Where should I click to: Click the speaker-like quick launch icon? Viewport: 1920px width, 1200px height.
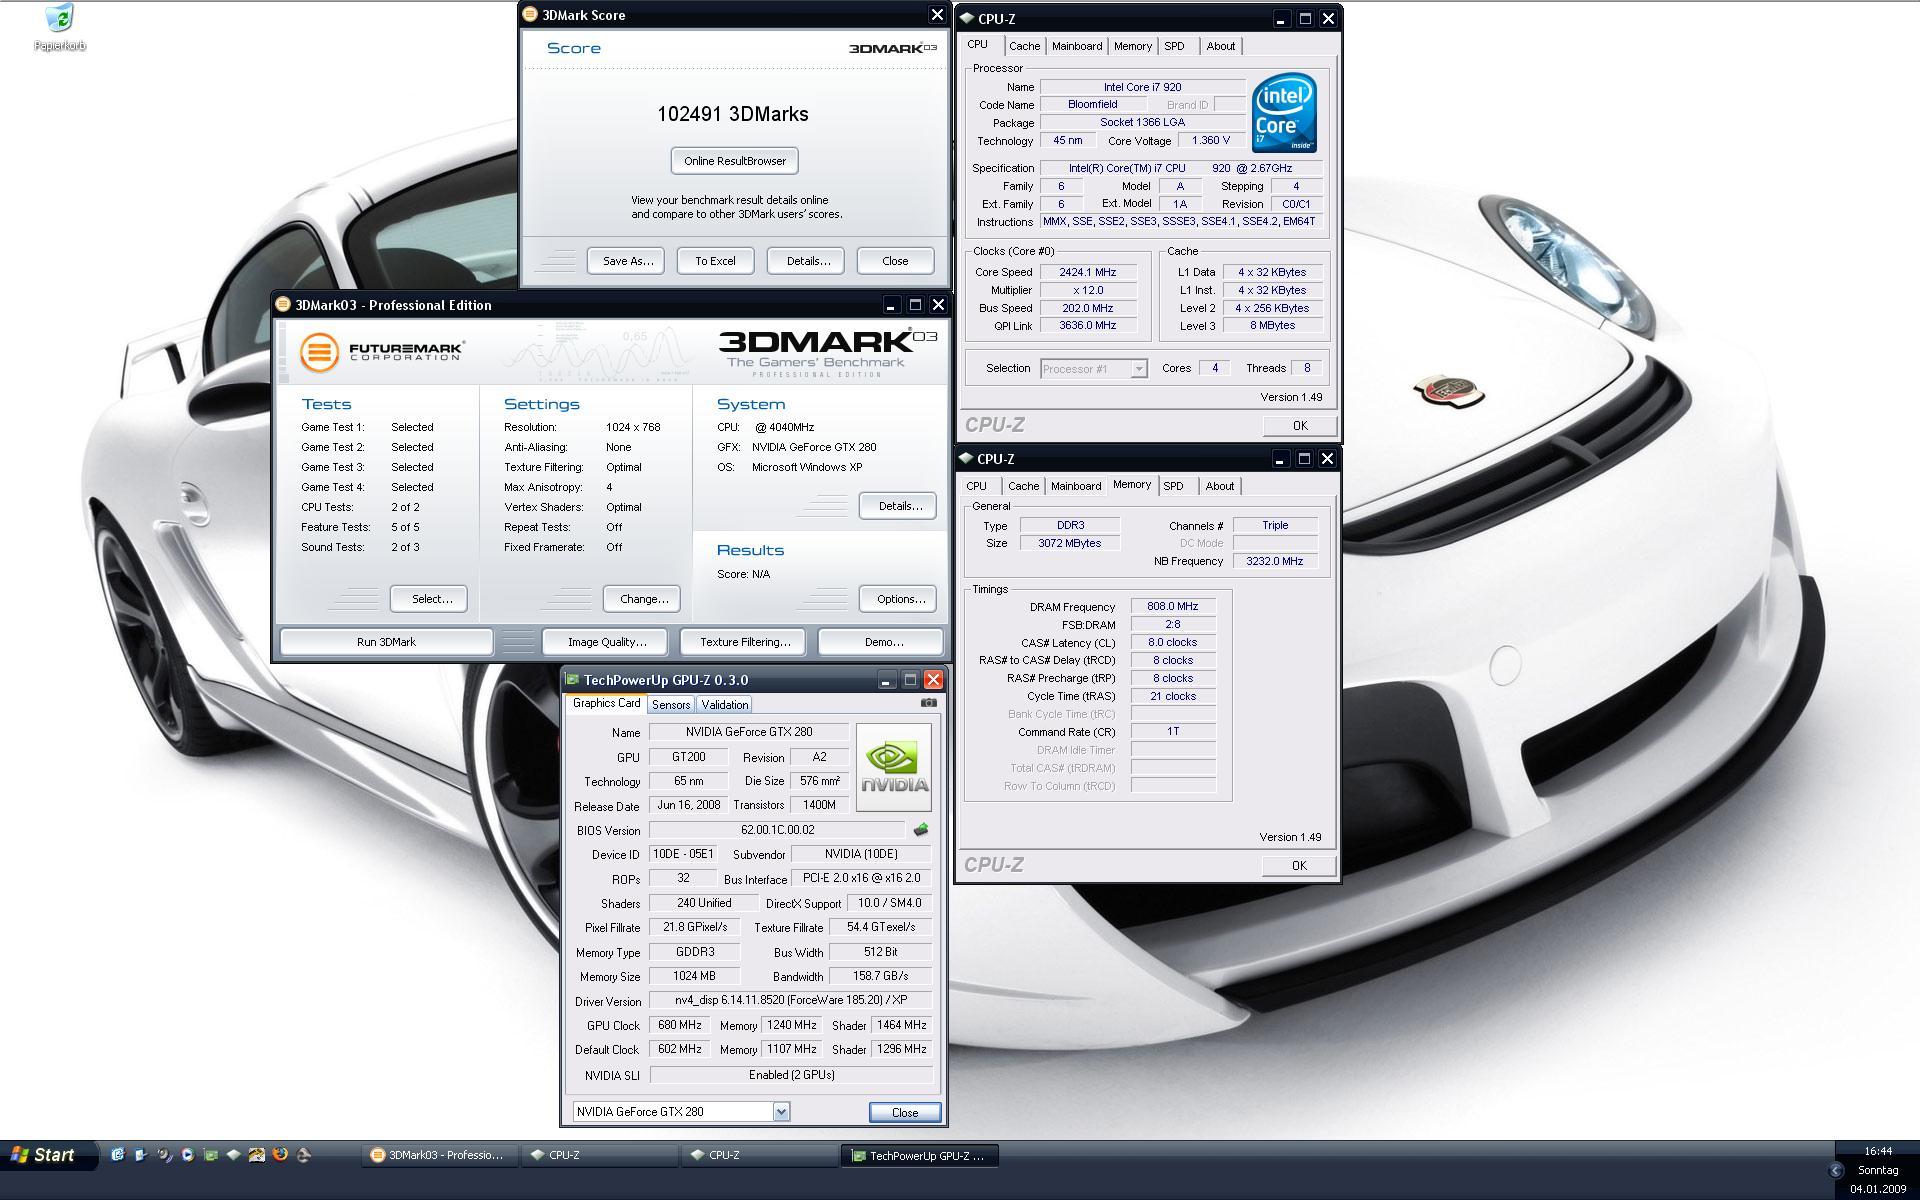coord(164,1155)
